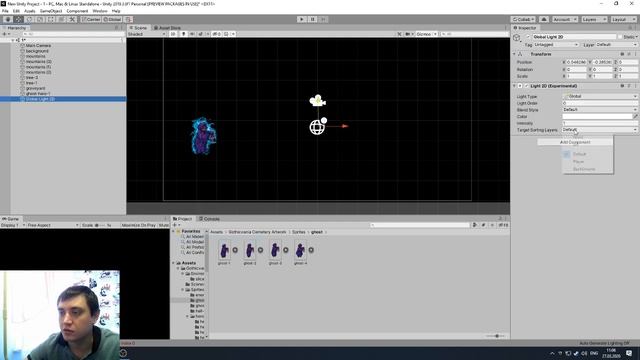Toggle pivot mode Center button
The width and height of the screenshot is (640, 360).
coord(91,19)
